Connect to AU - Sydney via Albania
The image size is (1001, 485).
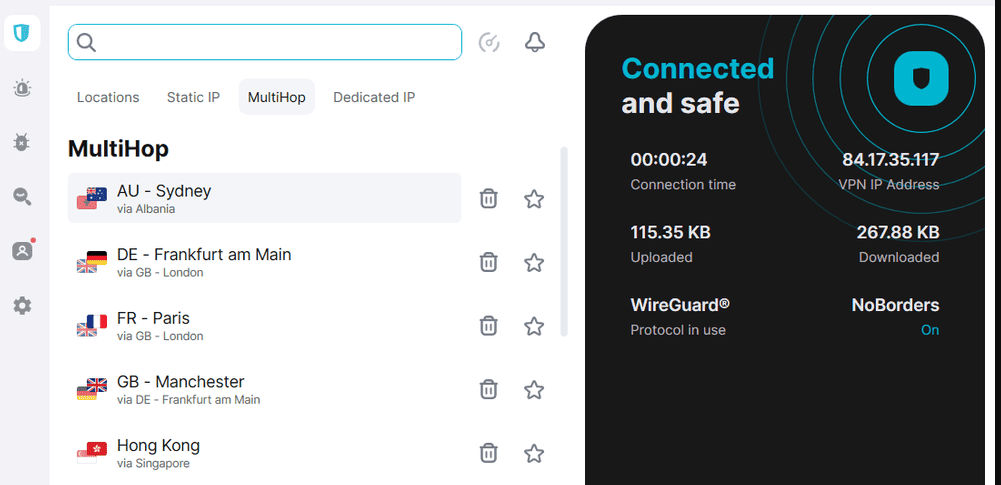264,198
